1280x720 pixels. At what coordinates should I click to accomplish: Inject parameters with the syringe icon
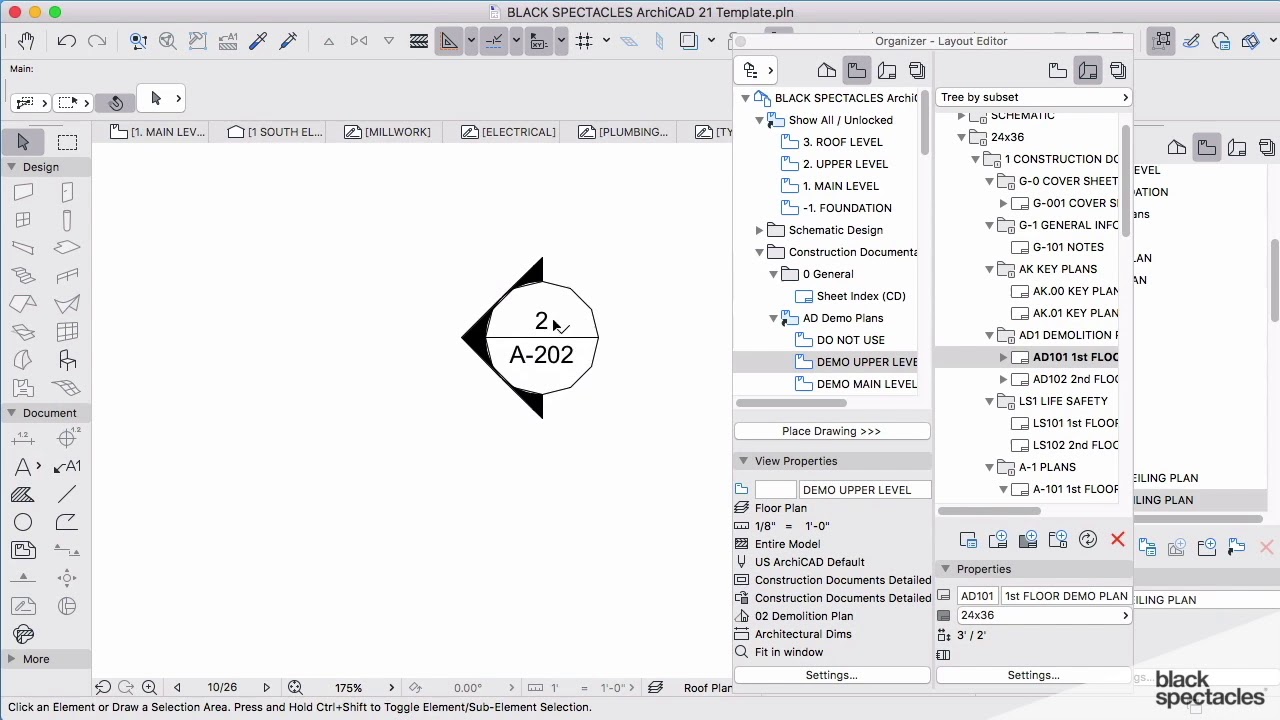[x=288, y=41]
